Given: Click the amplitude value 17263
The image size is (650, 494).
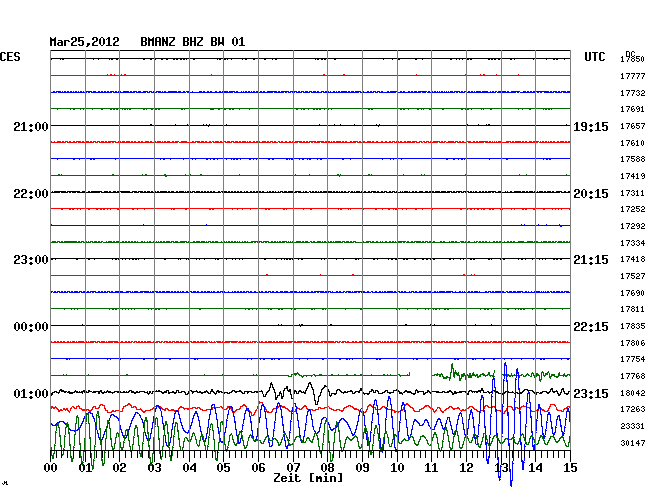Looking at the screenshot, I should [x=633, y=409].
